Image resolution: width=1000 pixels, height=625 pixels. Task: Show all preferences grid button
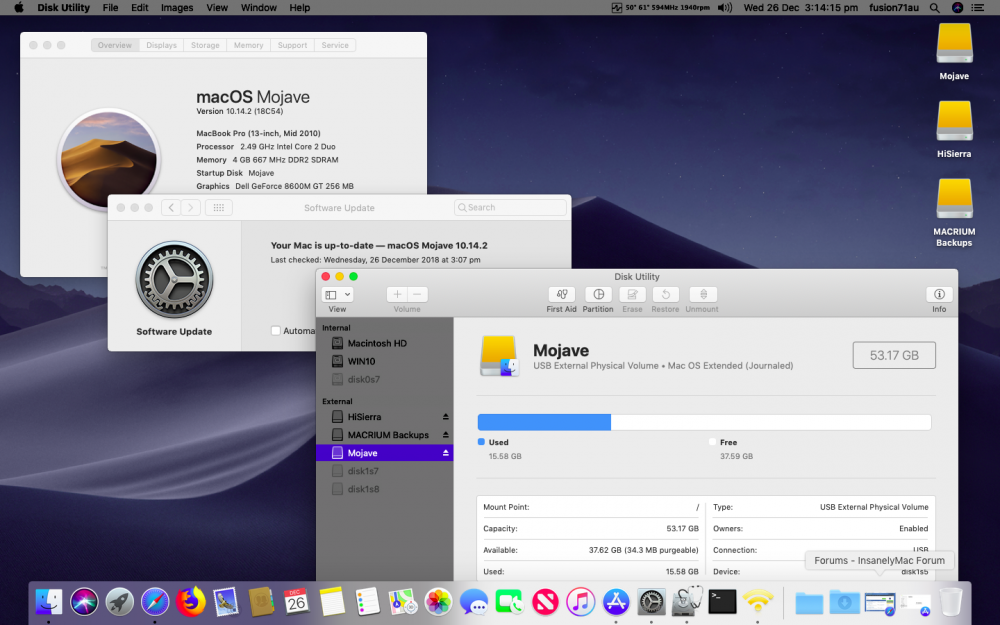219,207
